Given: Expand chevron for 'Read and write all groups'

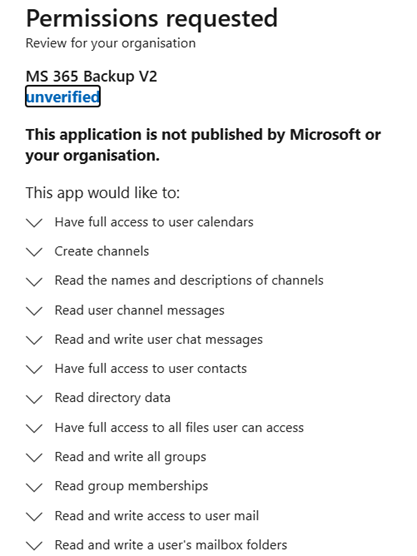Looking at the screenshot, I should point(34,457).
